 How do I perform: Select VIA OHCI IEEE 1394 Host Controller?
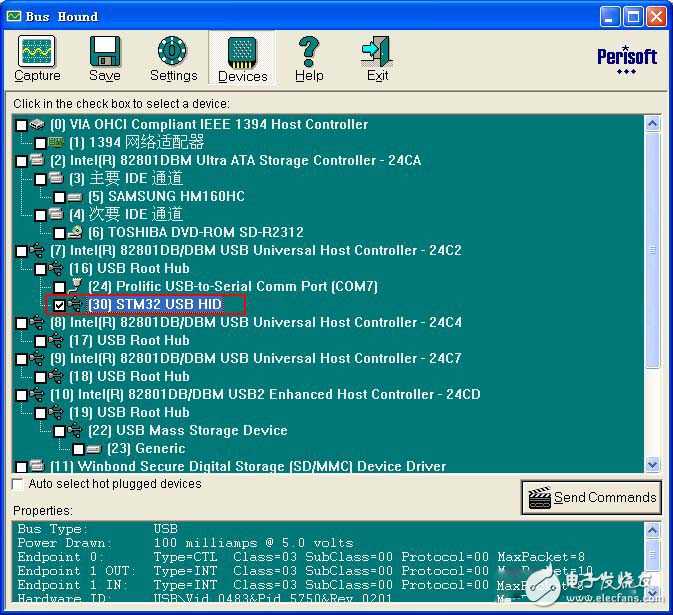pyautogui.click(x=208, y=125)
